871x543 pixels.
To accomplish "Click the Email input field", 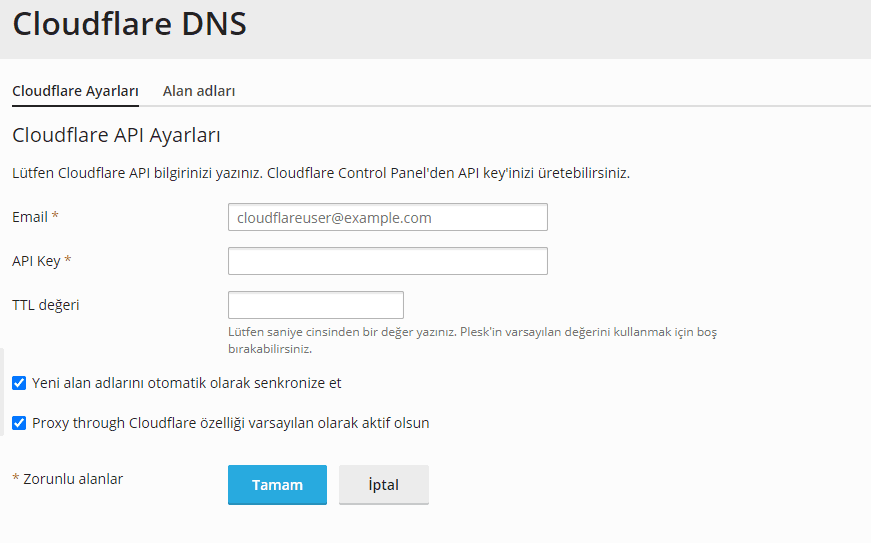I will point(387,217).
